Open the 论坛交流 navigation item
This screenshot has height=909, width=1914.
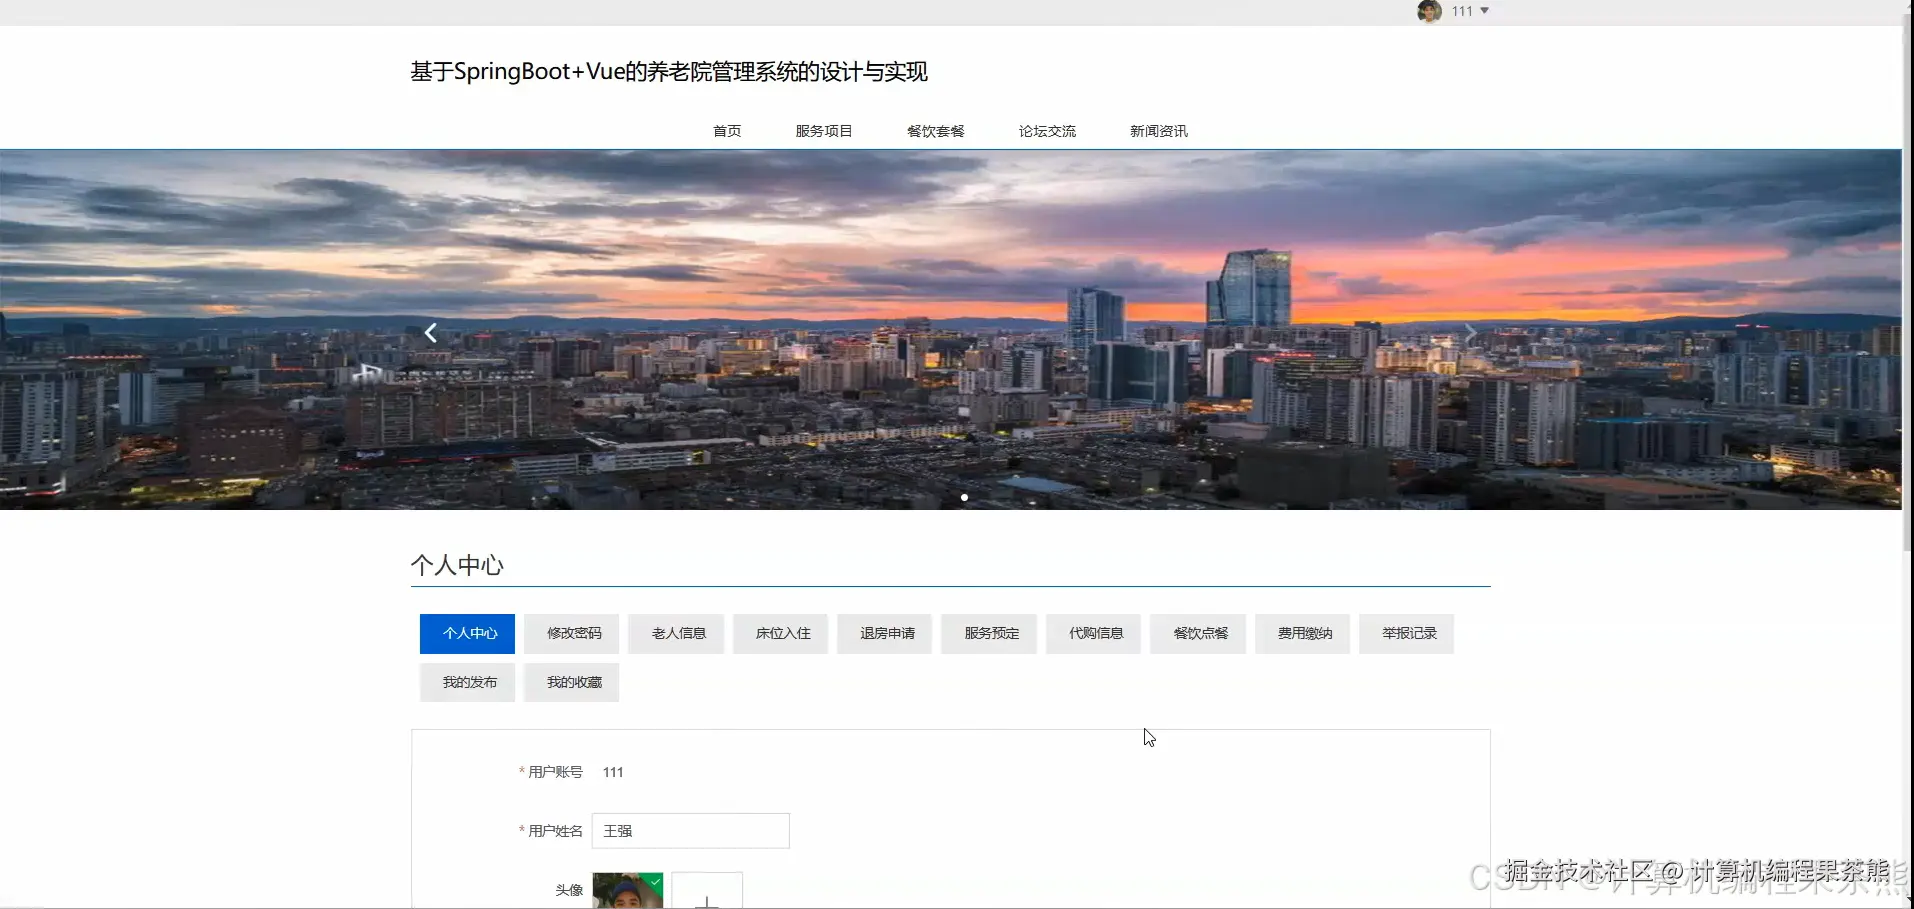(1047, 130)
